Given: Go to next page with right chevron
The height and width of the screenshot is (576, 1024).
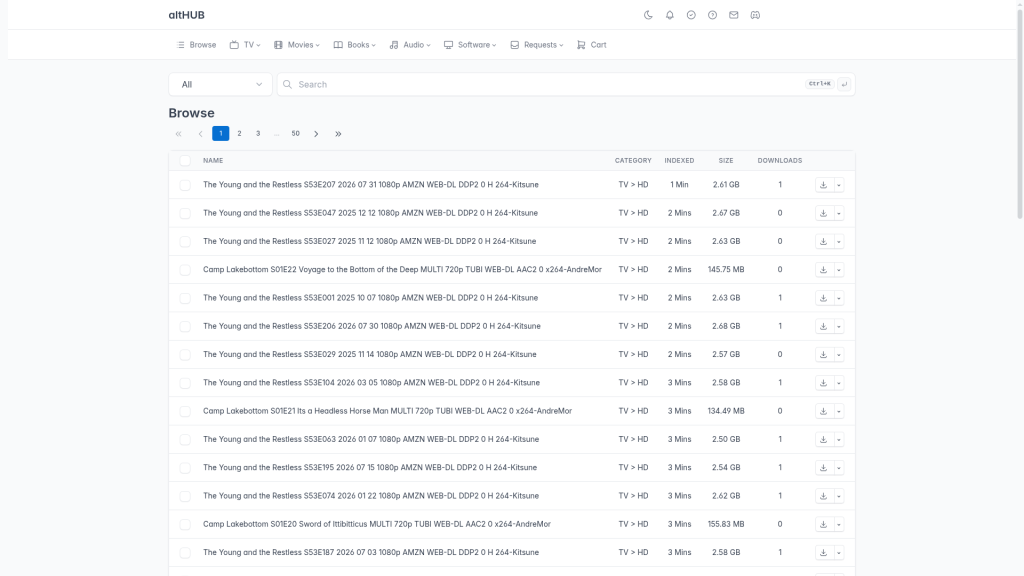Looking at the screenshot, I should [316, 134].
